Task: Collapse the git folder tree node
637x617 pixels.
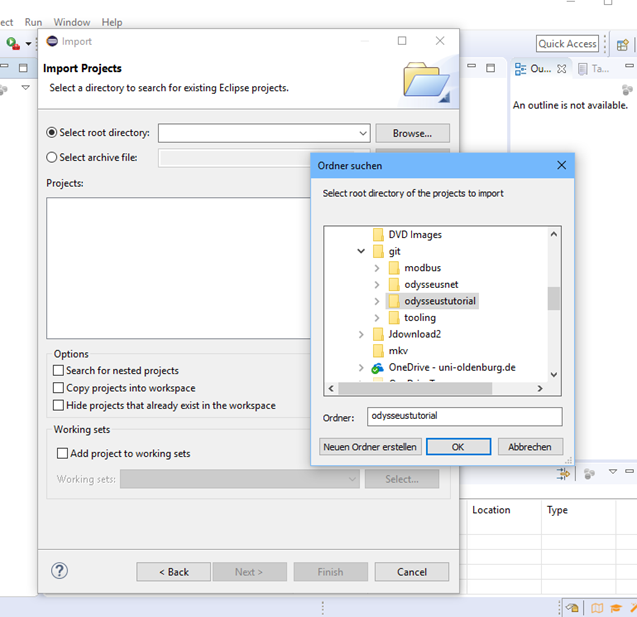Action: coord(361,252)
